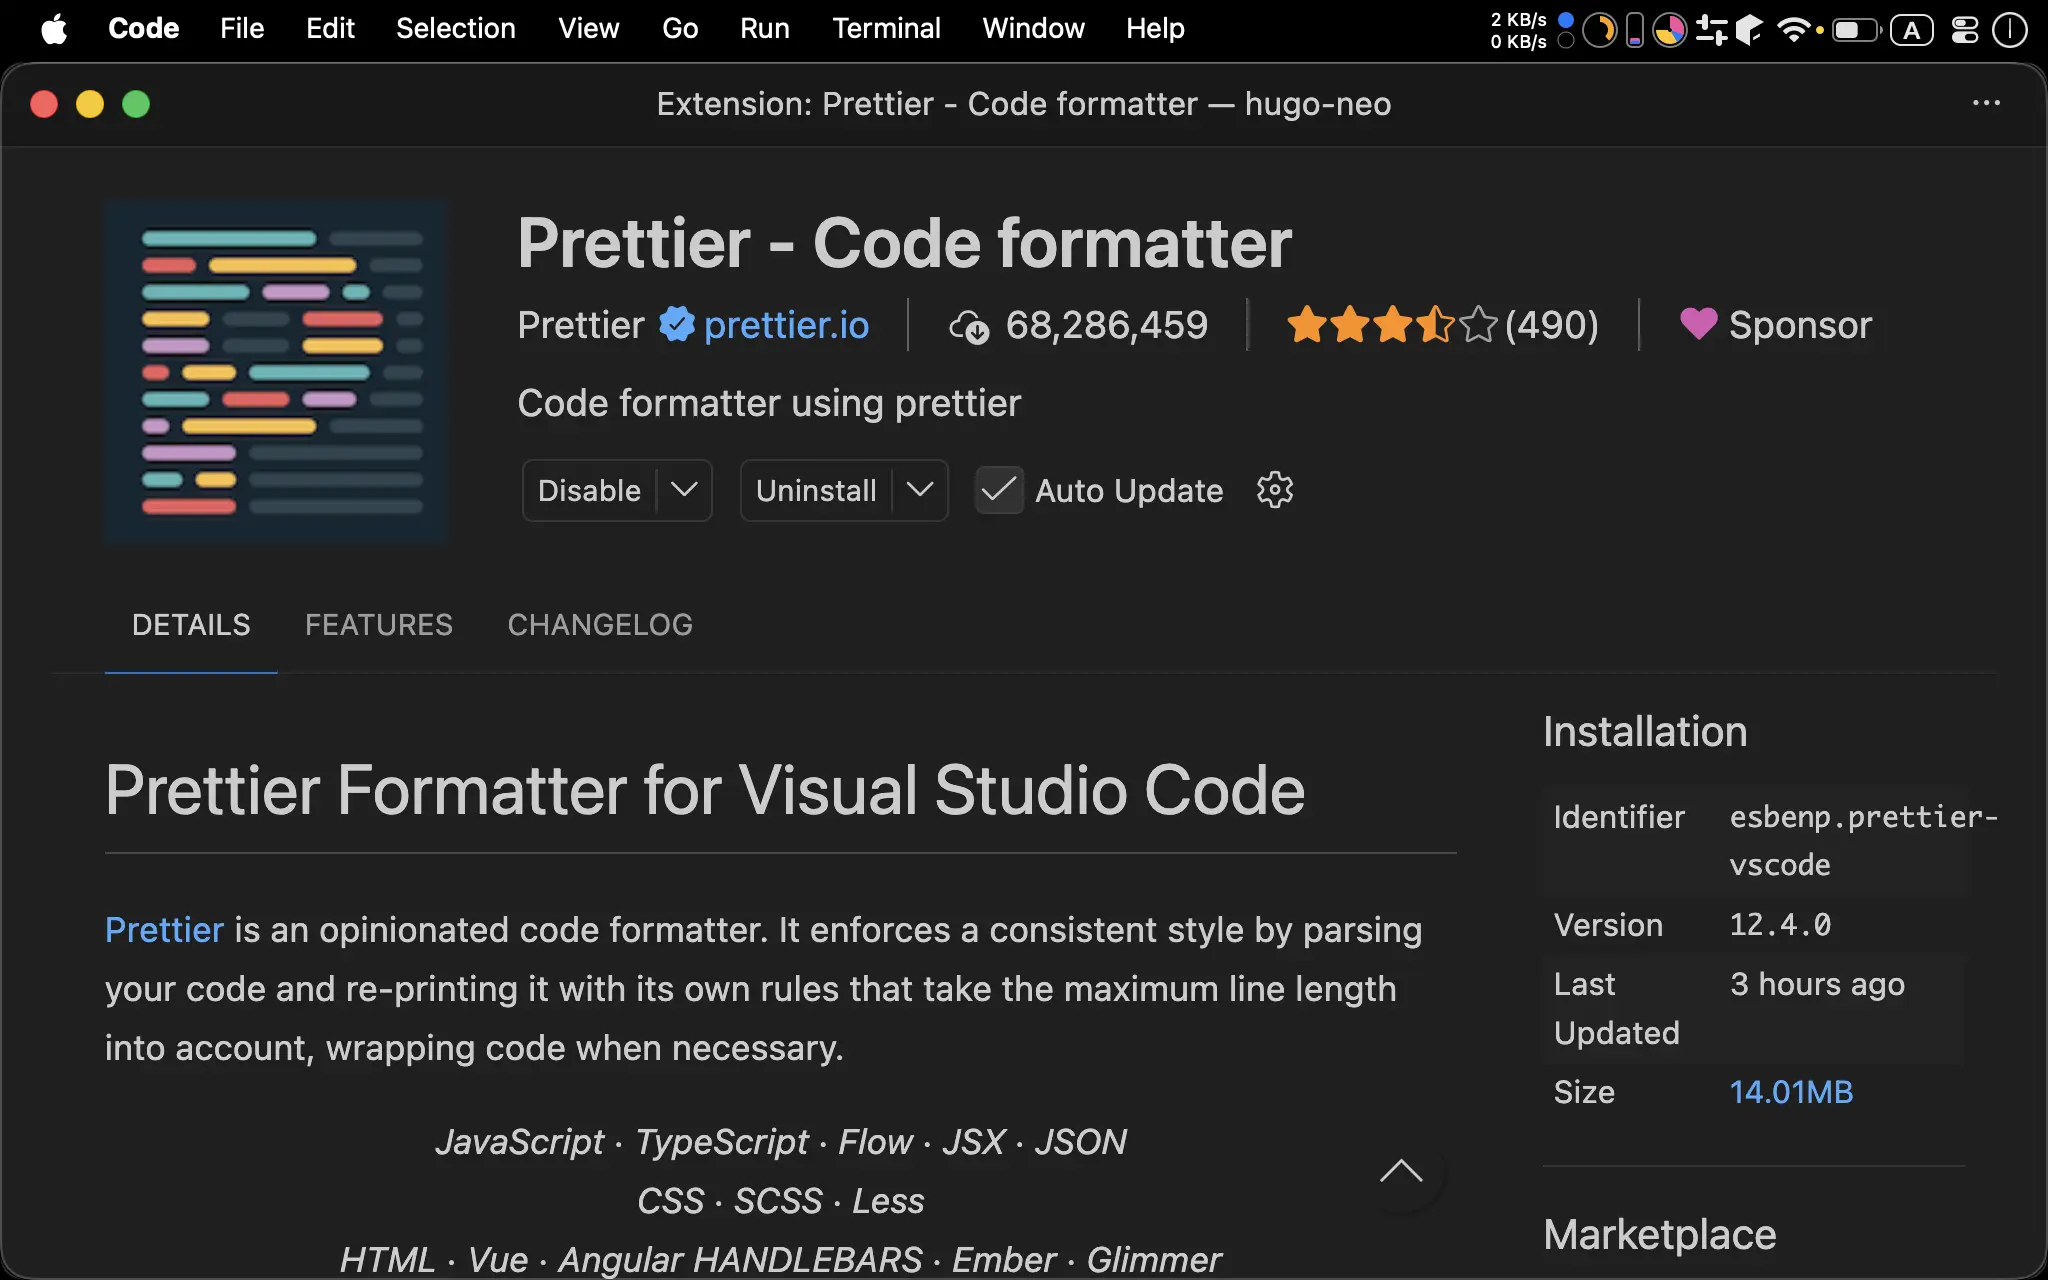The width and height of the screenshot is (2048, 1280).
Task: Open the File menu
Action: (x=242, y=29)
